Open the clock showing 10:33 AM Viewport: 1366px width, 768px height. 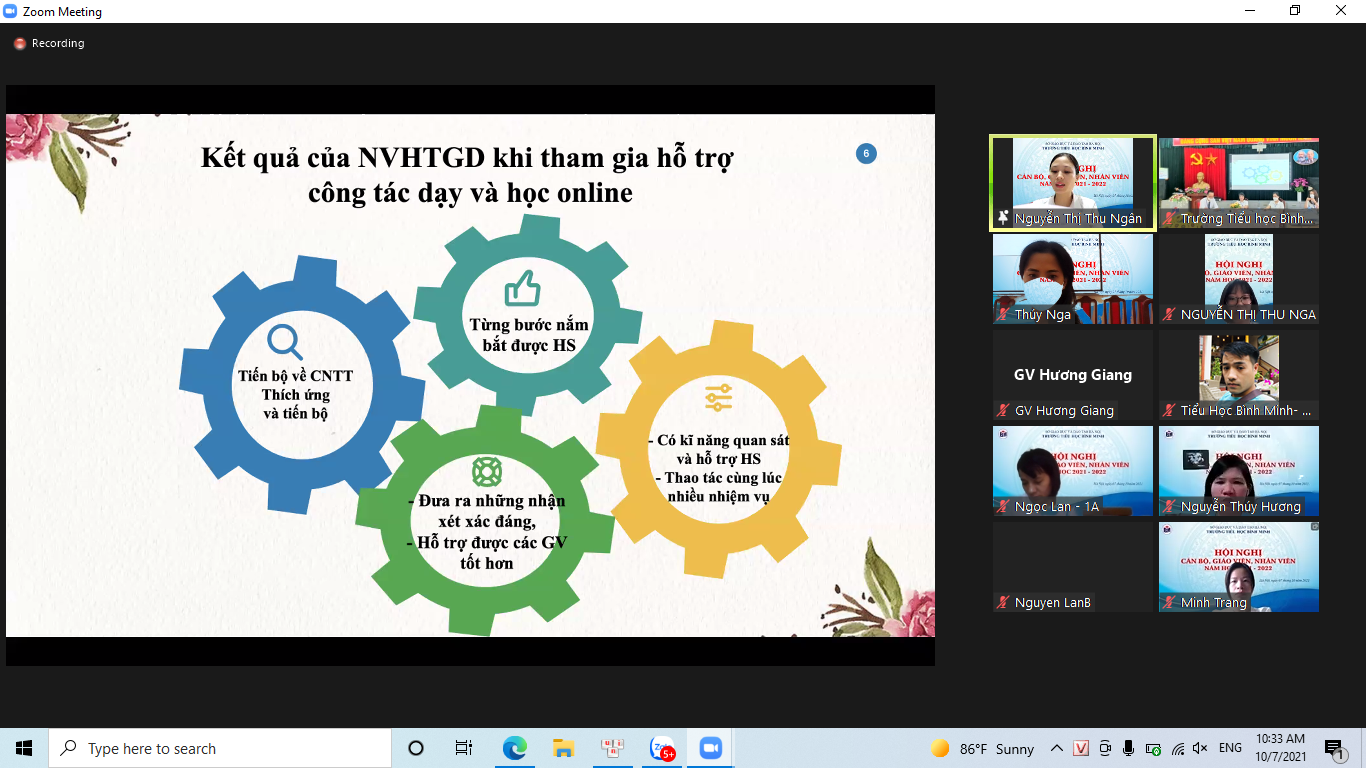point(1281,748)
